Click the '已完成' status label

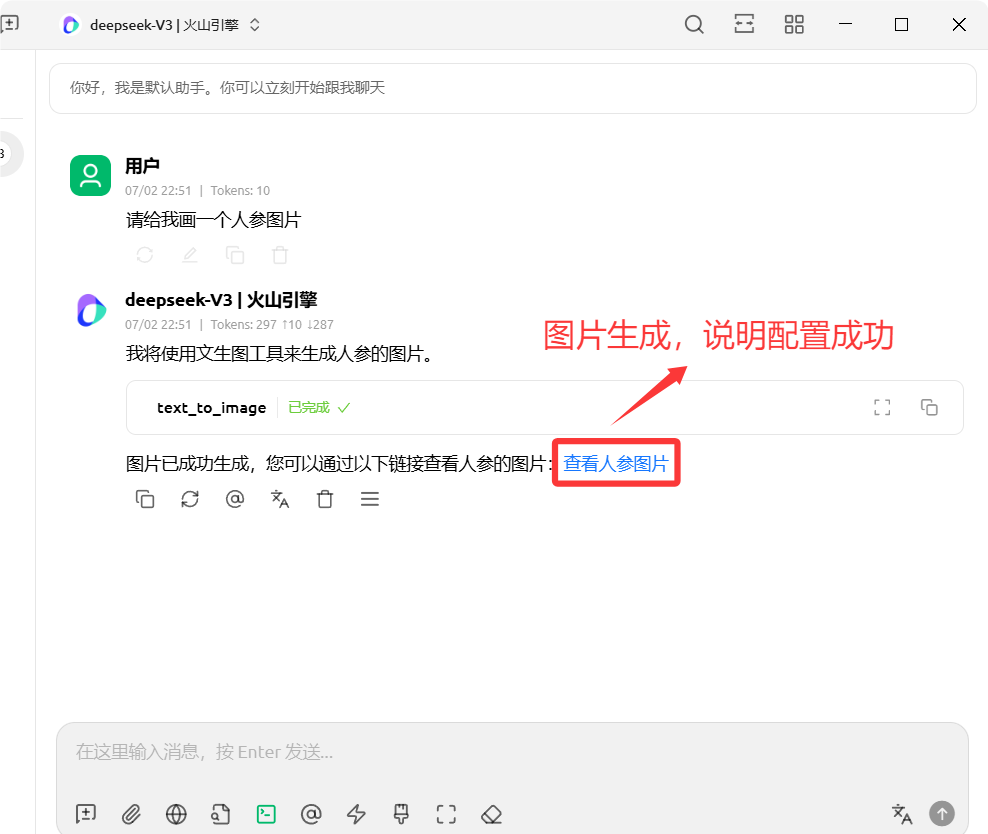[309, 408]
